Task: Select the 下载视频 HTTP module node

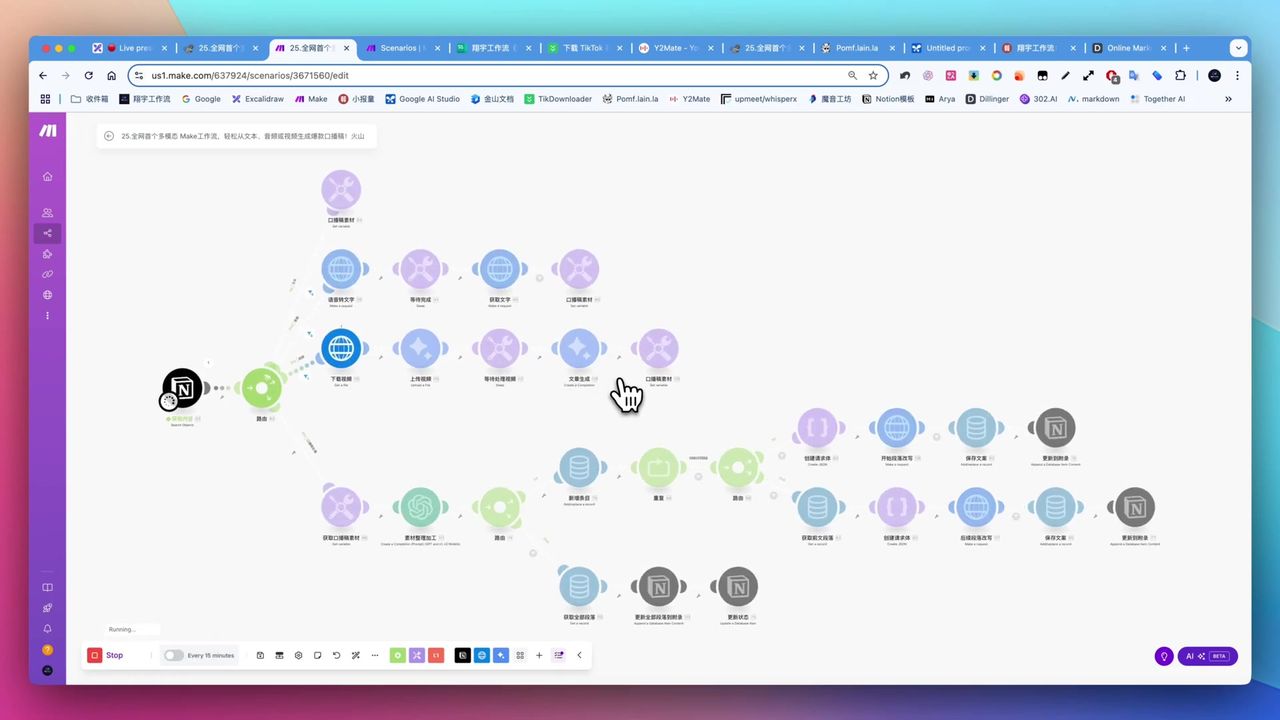Action: coord(341,349)
